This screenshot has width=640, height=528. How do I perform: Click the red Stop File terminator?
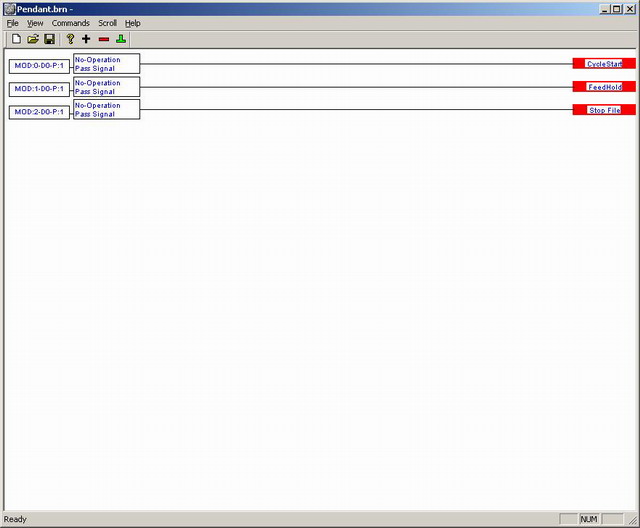click(x=604, y=110)
